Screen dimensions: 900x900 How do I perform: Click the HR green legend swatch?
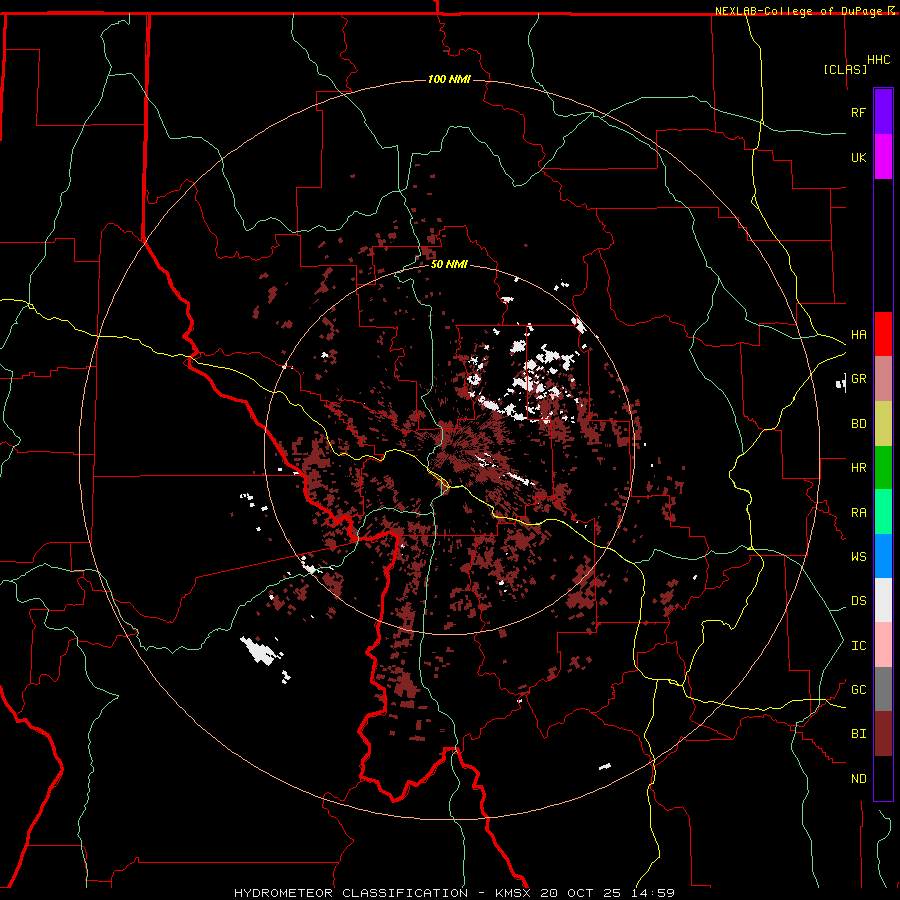pyautogui.click(x=883, y=468)
